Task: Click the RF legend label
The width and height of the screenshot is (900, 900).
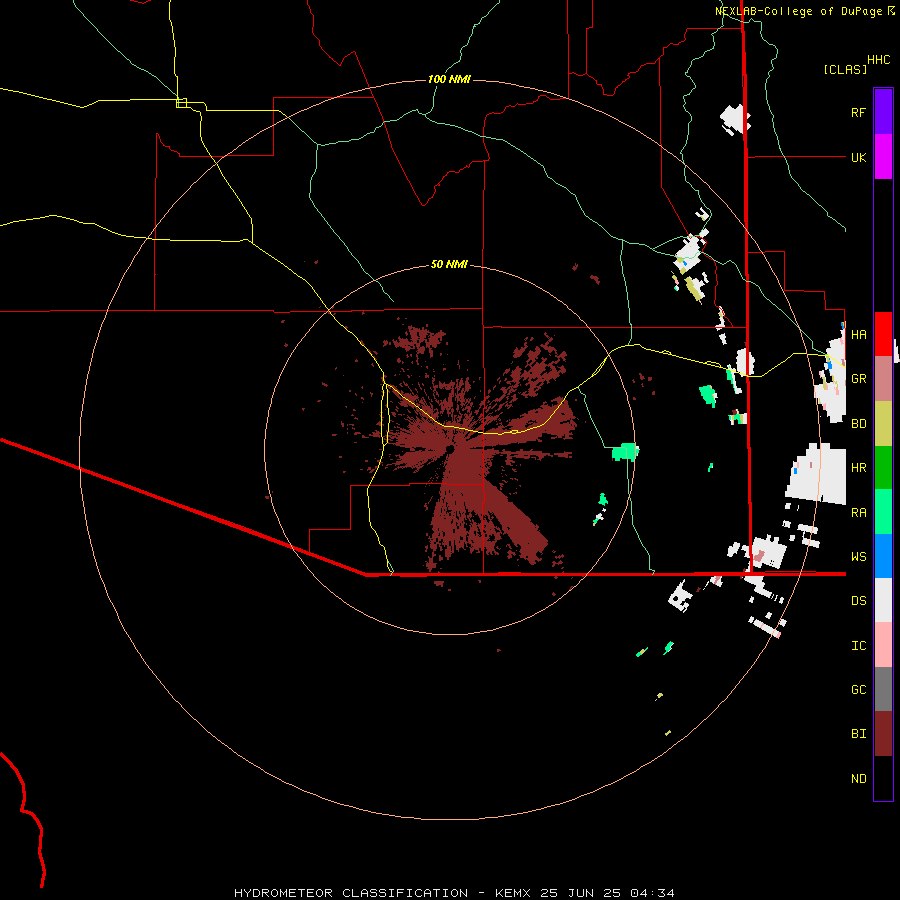Action: tap(858, 112)
